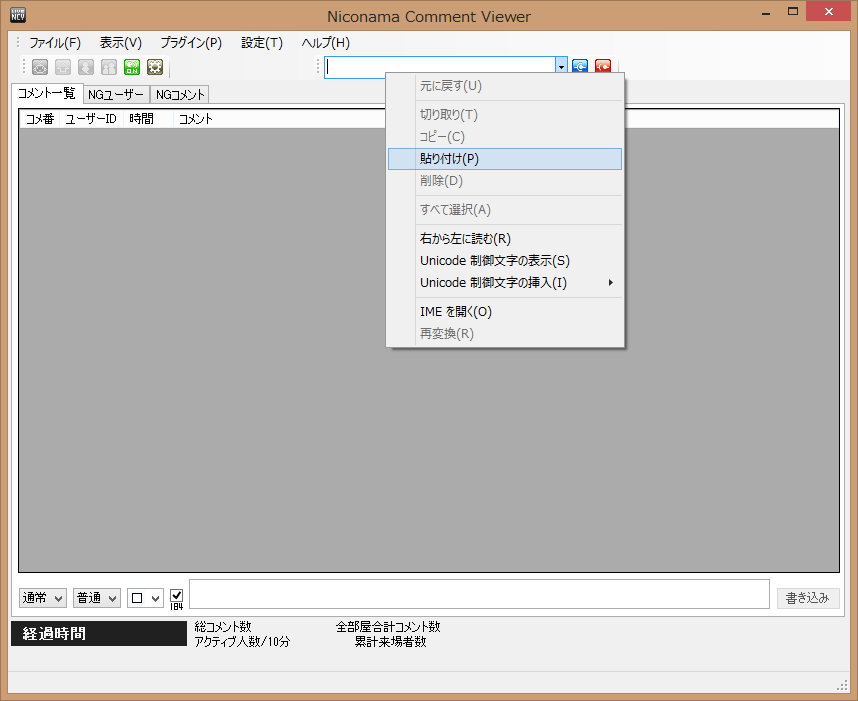Click the grayed robot face toolbar icon
Screen dimensions: 858x701
[40, 67]
